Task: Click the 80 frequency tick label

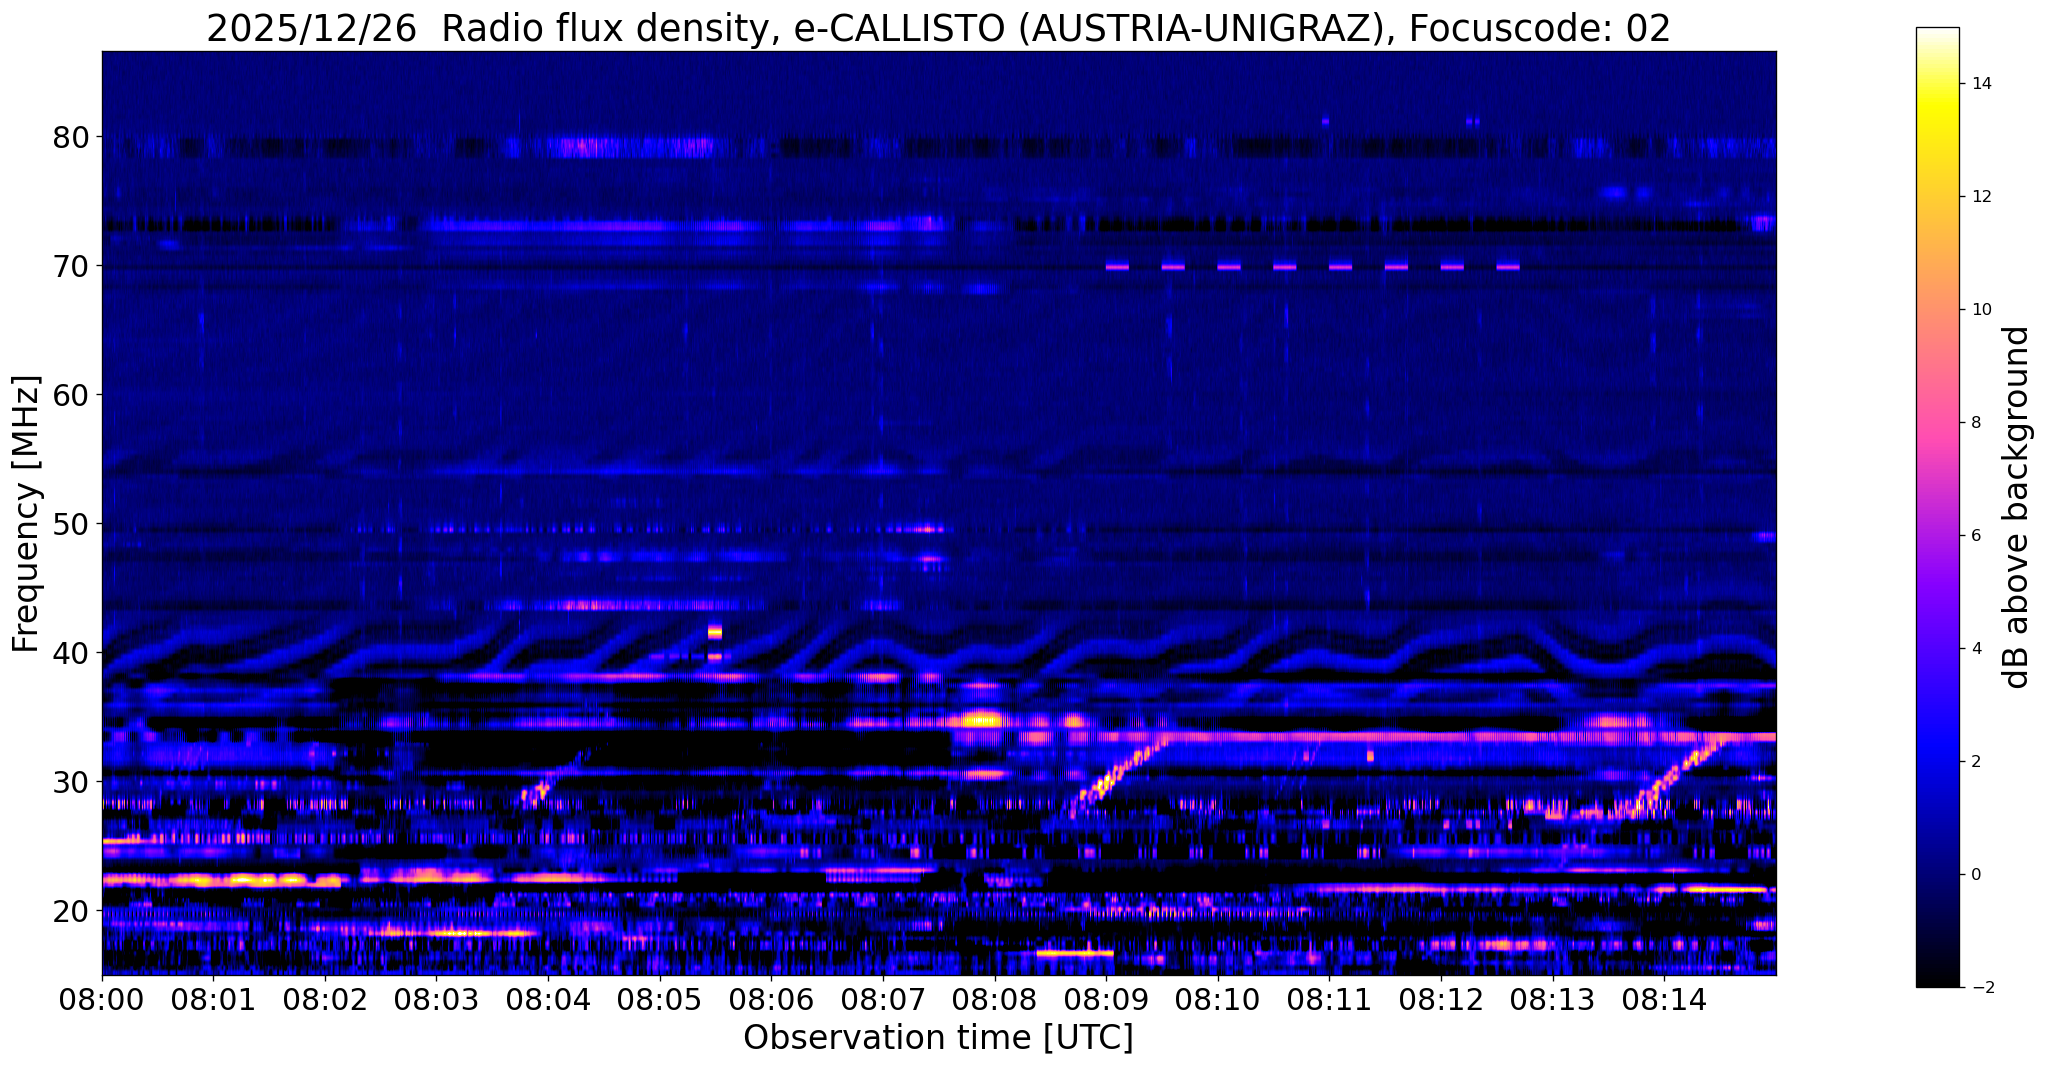Action: (71, 137)
